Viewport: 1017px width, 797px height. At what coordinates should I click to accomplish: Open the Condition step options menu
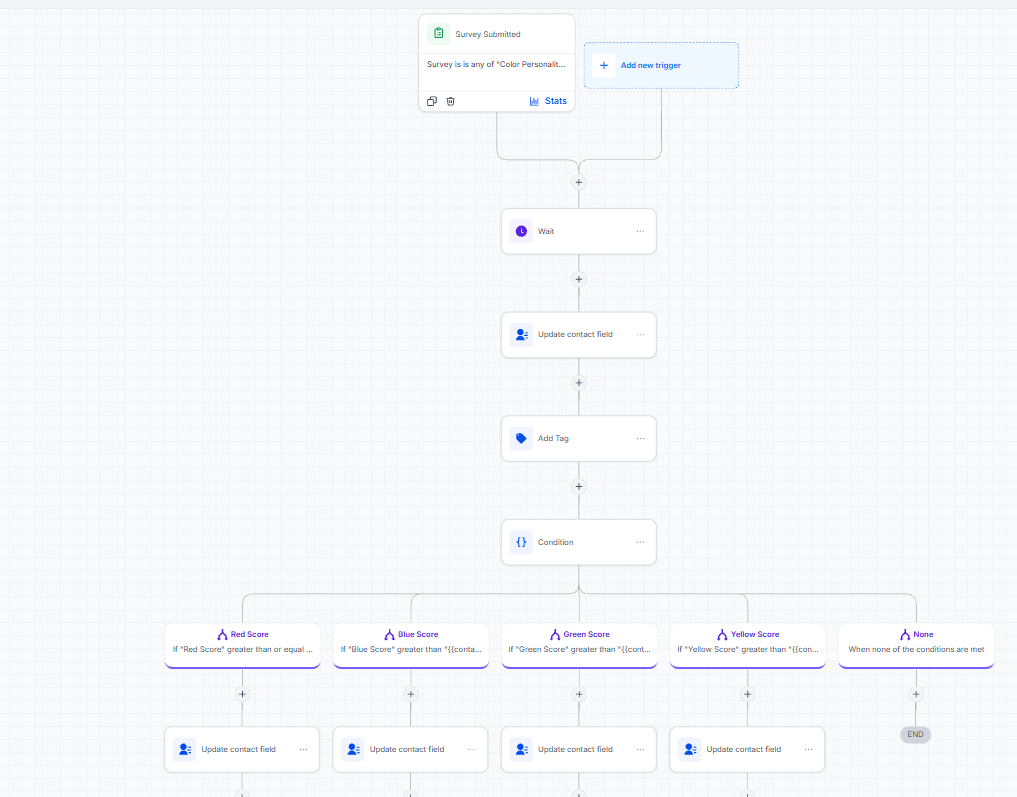click(640, 542)
